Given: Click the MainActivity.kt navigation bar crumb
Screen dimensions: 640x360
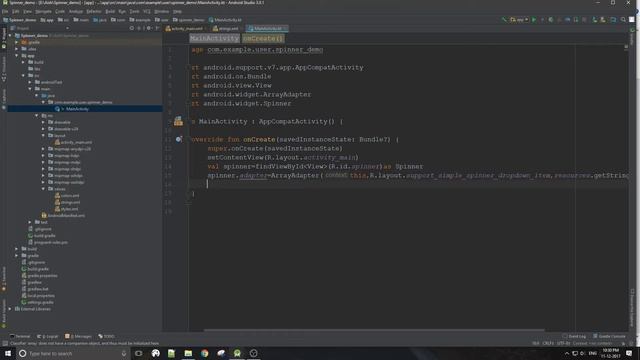Looking at the screenshot, I should click(225, 20).
